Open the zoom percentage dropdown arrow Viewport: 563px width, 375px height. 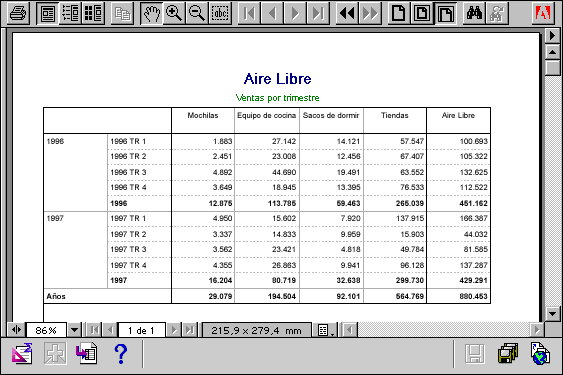tap(74, 330)
